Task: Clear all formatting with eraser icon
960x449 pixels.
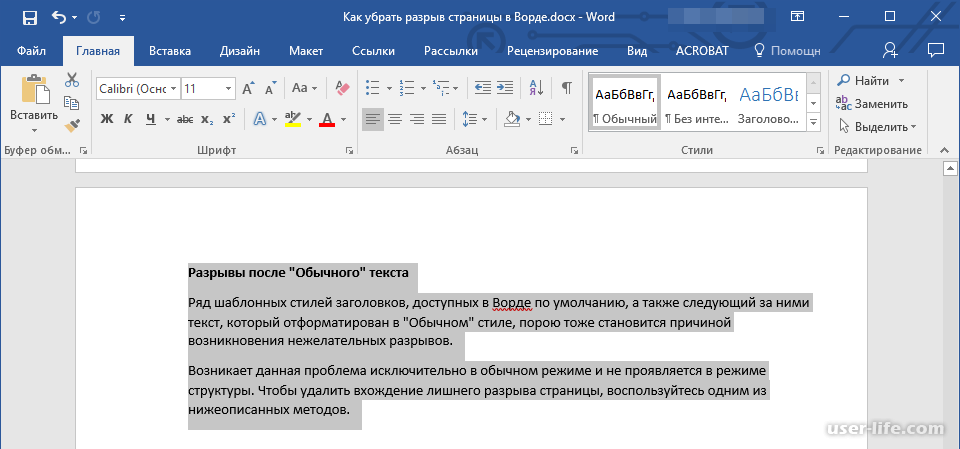Action: coord(342,88)
